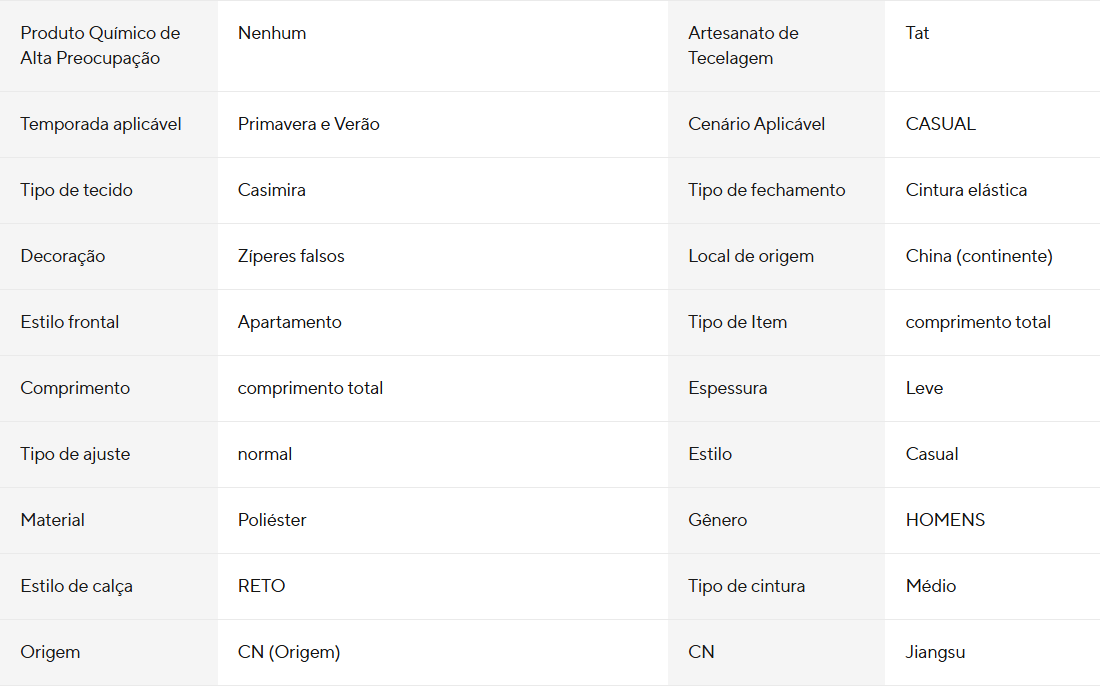Image resolution: width=1100 pixels, height=687 pixels.
Task: Click the 'Cintura elástica' closure value
Action: tap(966, 190)
